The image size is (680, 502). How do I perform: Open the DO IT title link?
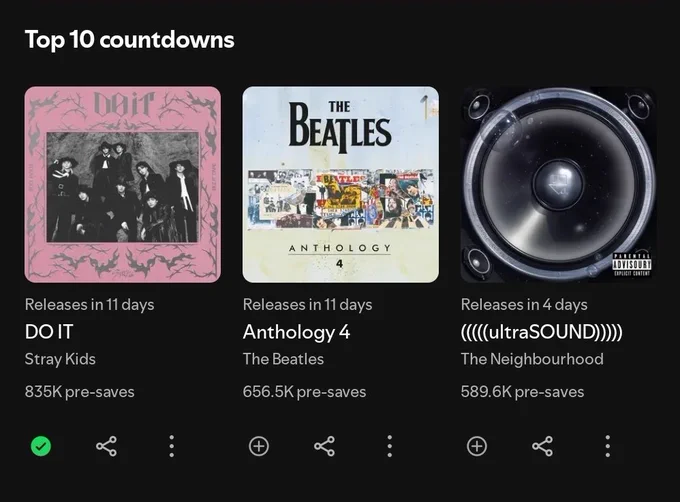pos(49,332)
